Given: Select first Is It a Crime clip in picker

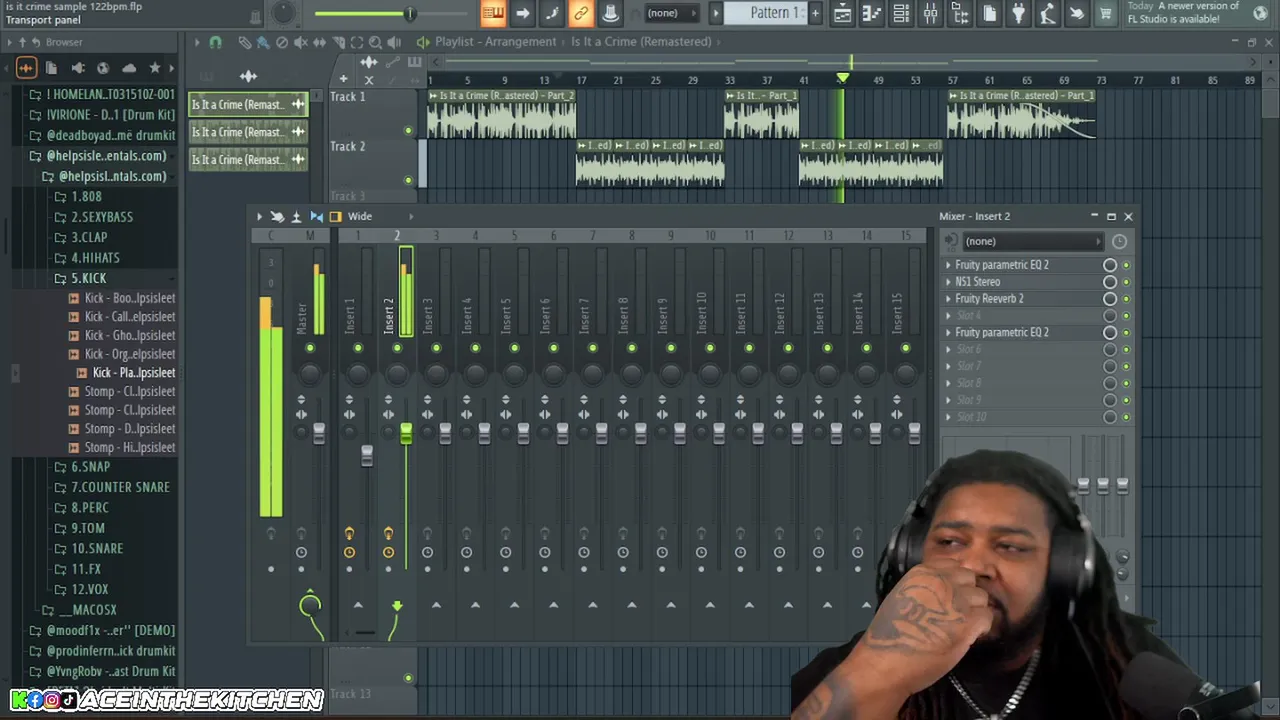Looking at the screenshot, I should [248, 104].
